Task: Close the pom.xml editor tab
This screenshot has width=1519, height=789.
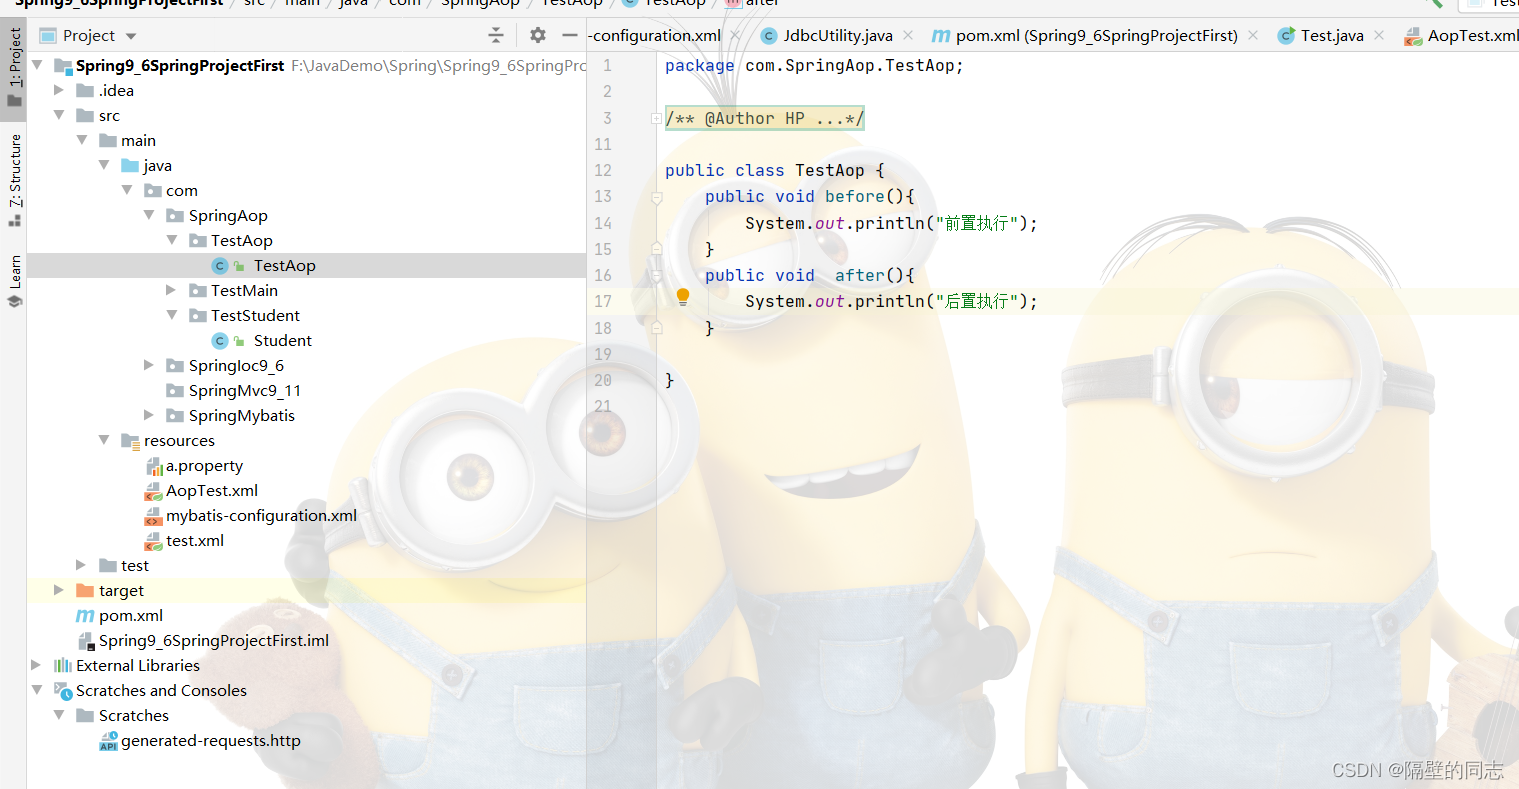Action: [x=1253, y=35]
